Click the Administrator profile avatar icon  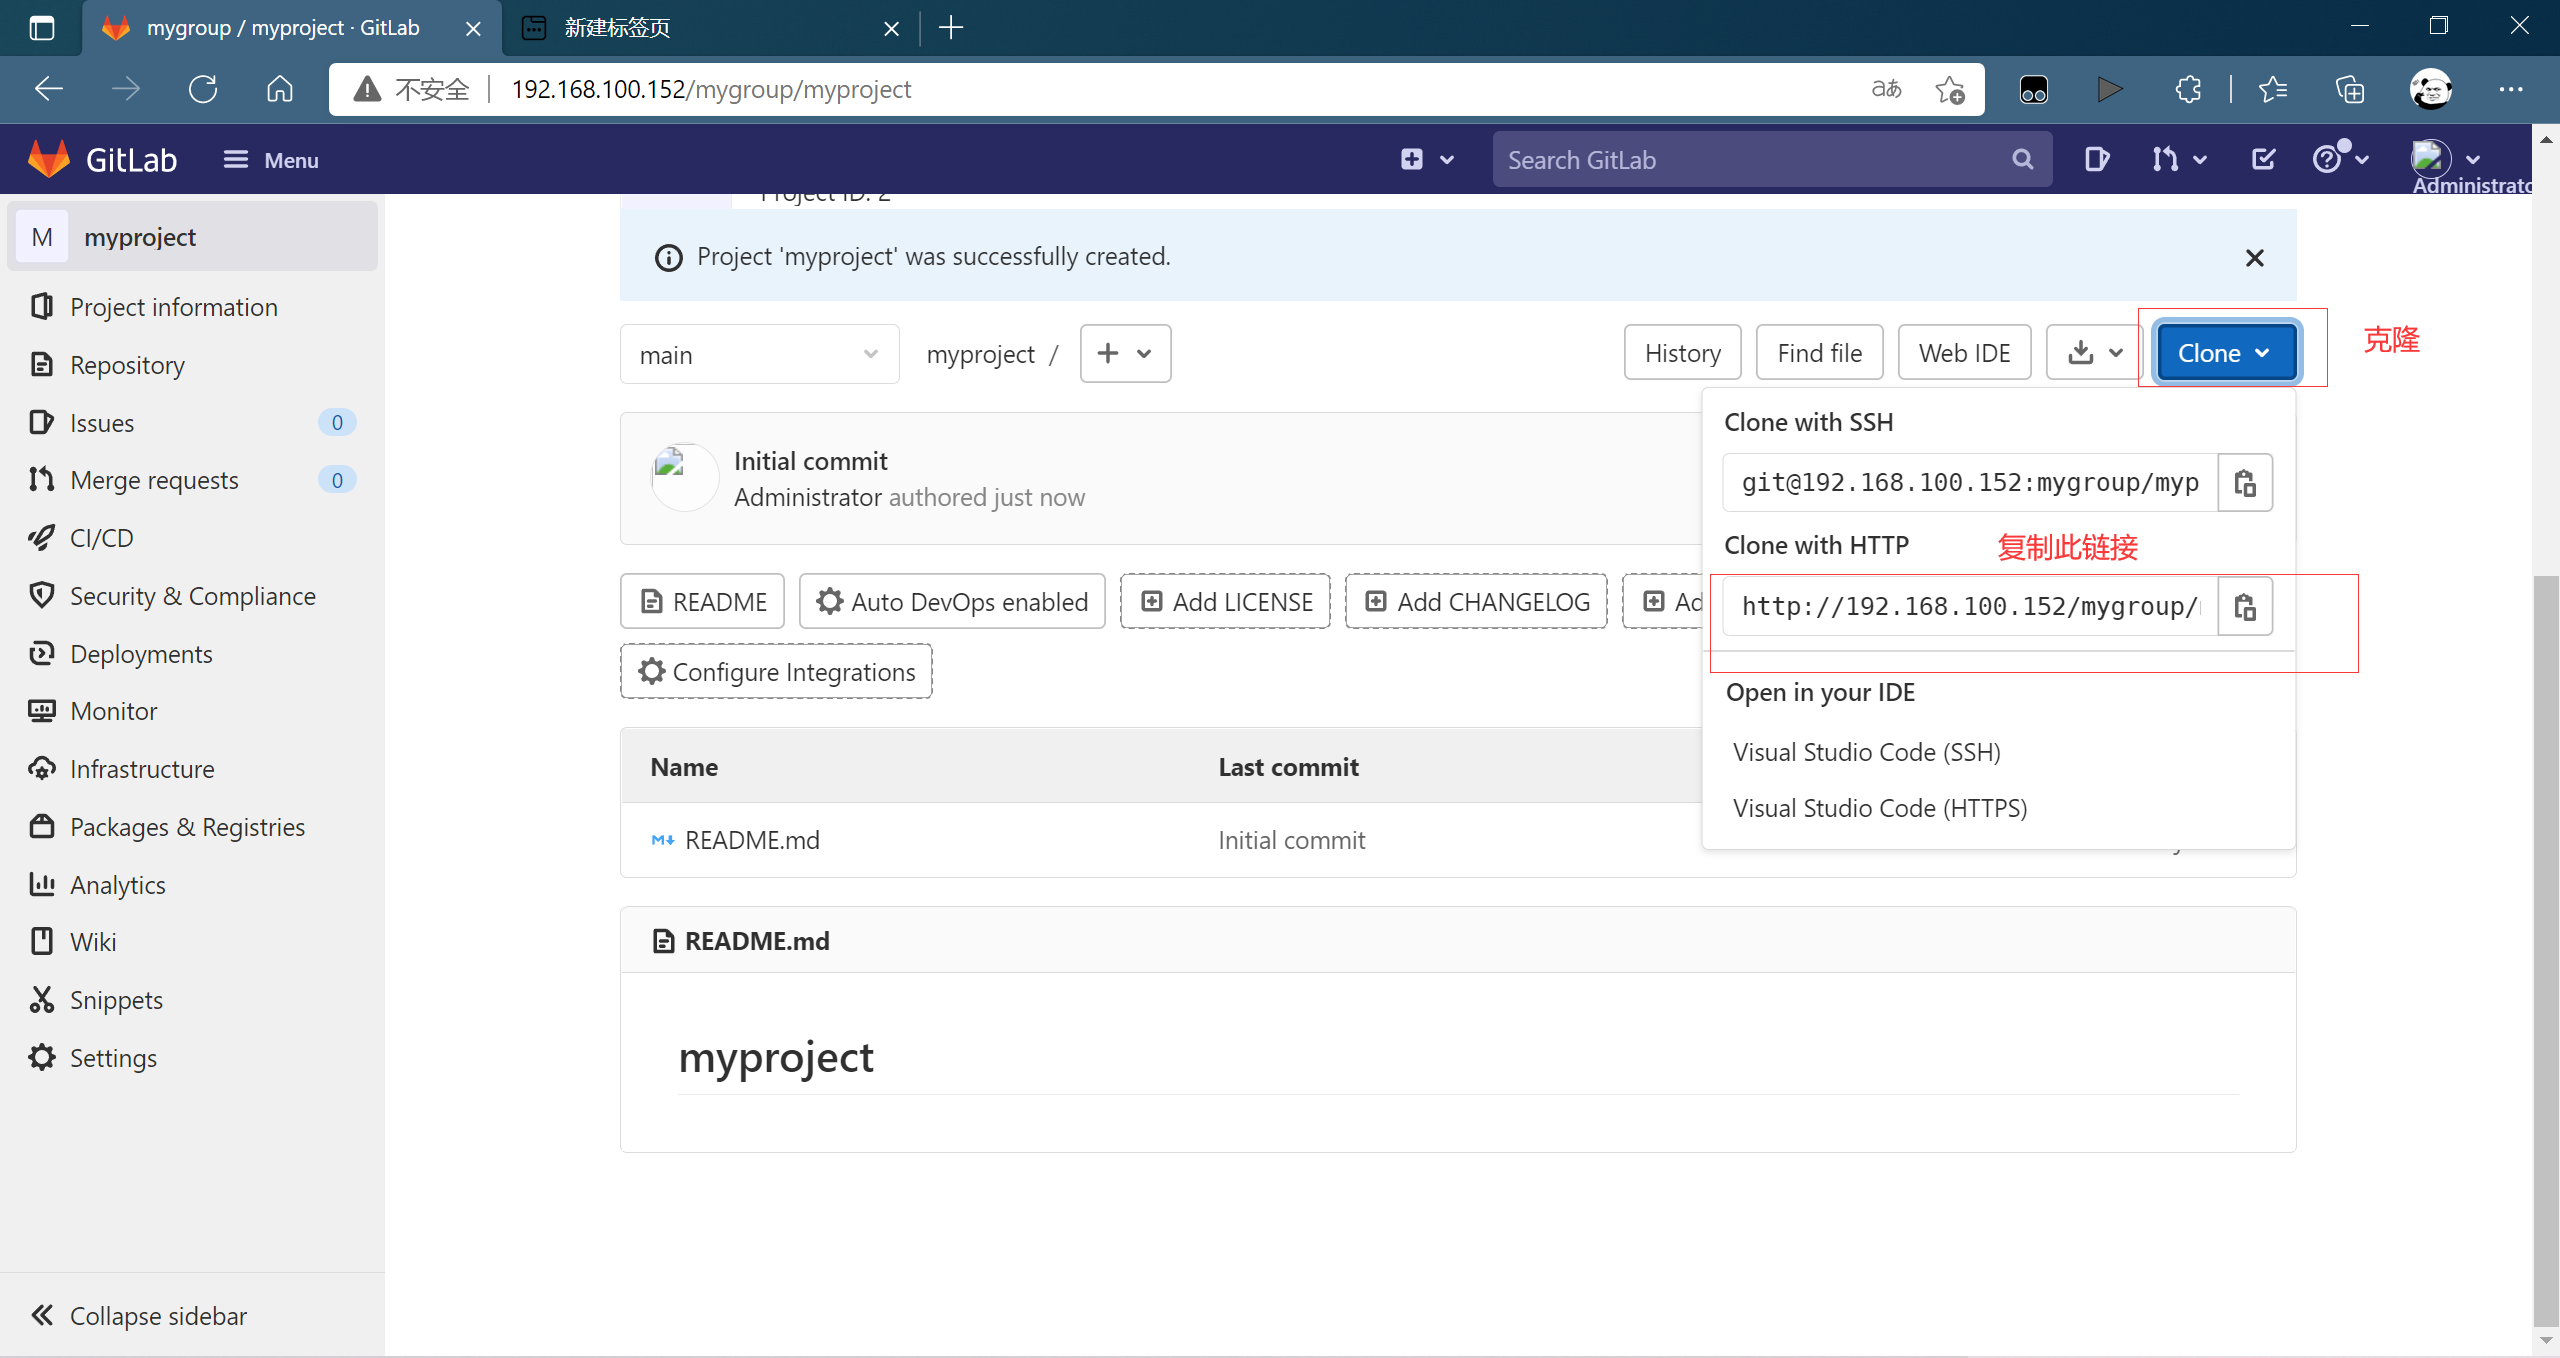click(2433, 157)
